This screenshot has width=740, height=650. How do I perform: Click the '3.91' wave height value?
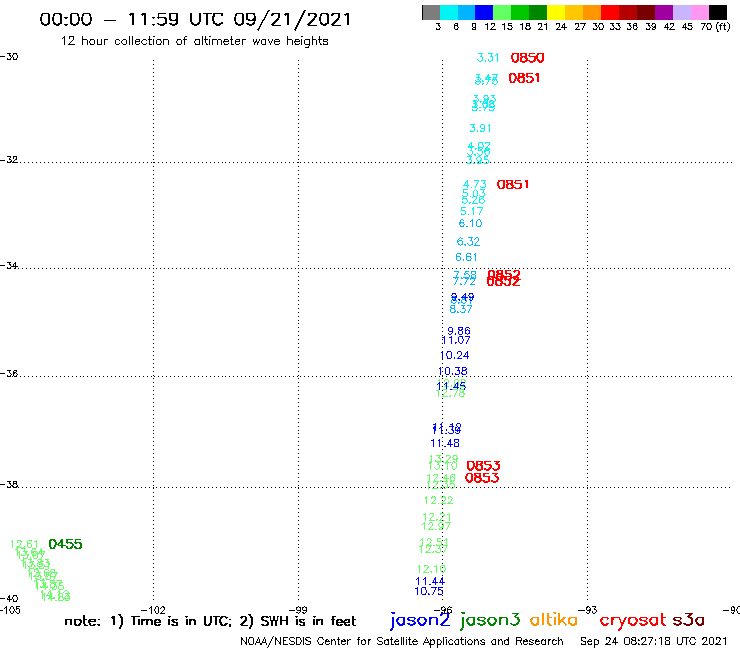point(480,128)
